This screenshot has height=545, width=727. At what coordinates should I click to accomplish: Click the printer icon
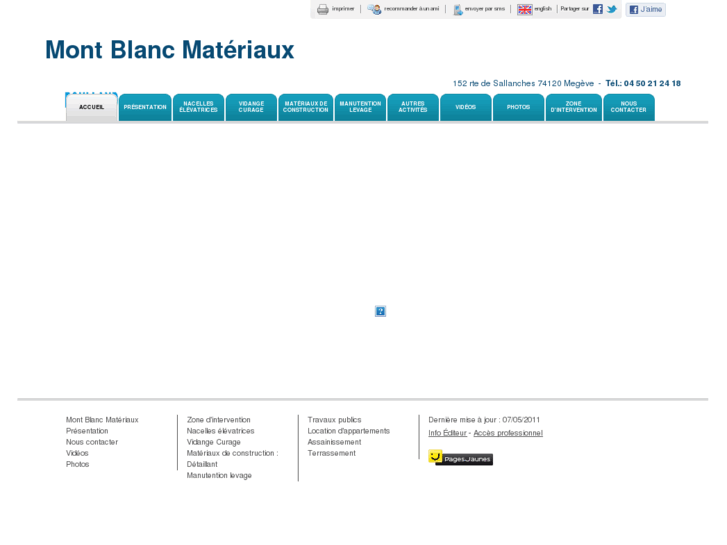[x=323, y=9]
